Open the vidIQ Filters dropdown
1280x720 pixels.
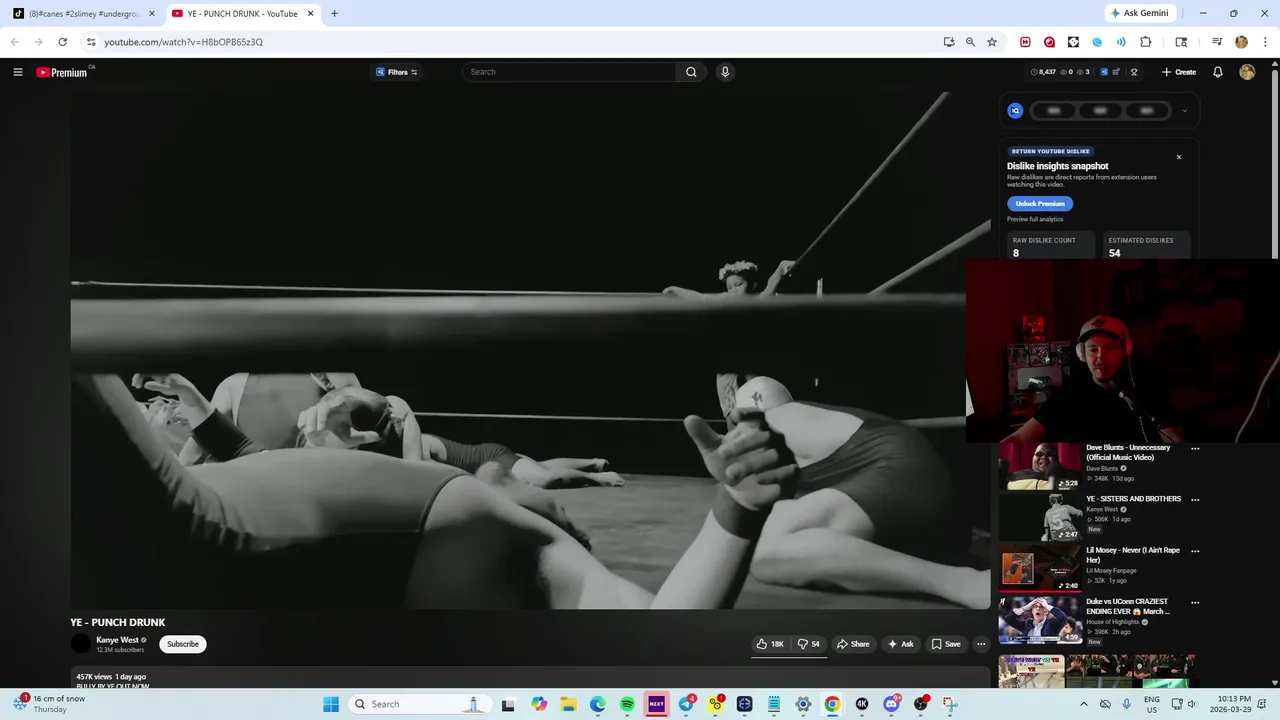397,72
